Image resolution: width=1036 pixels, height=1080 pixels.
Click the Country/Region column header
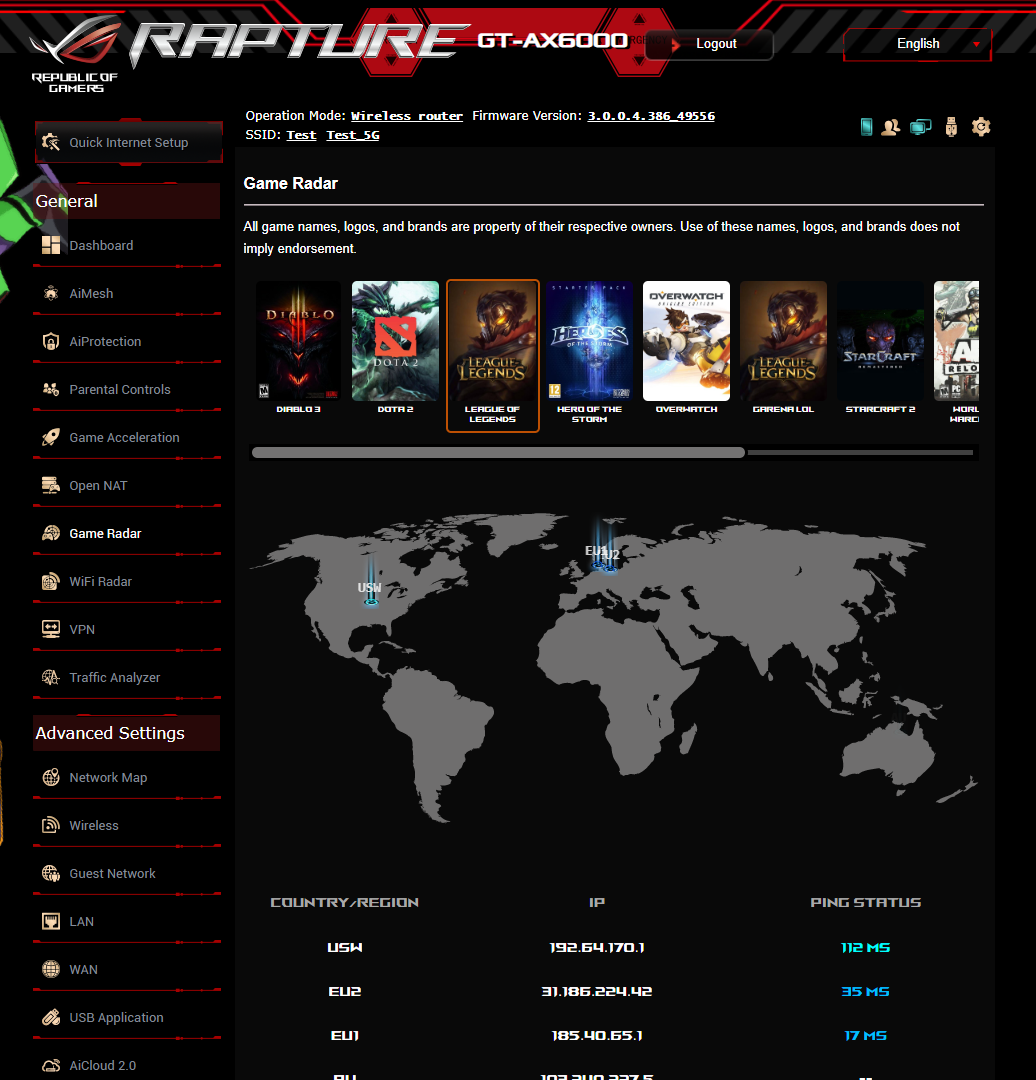344,902
